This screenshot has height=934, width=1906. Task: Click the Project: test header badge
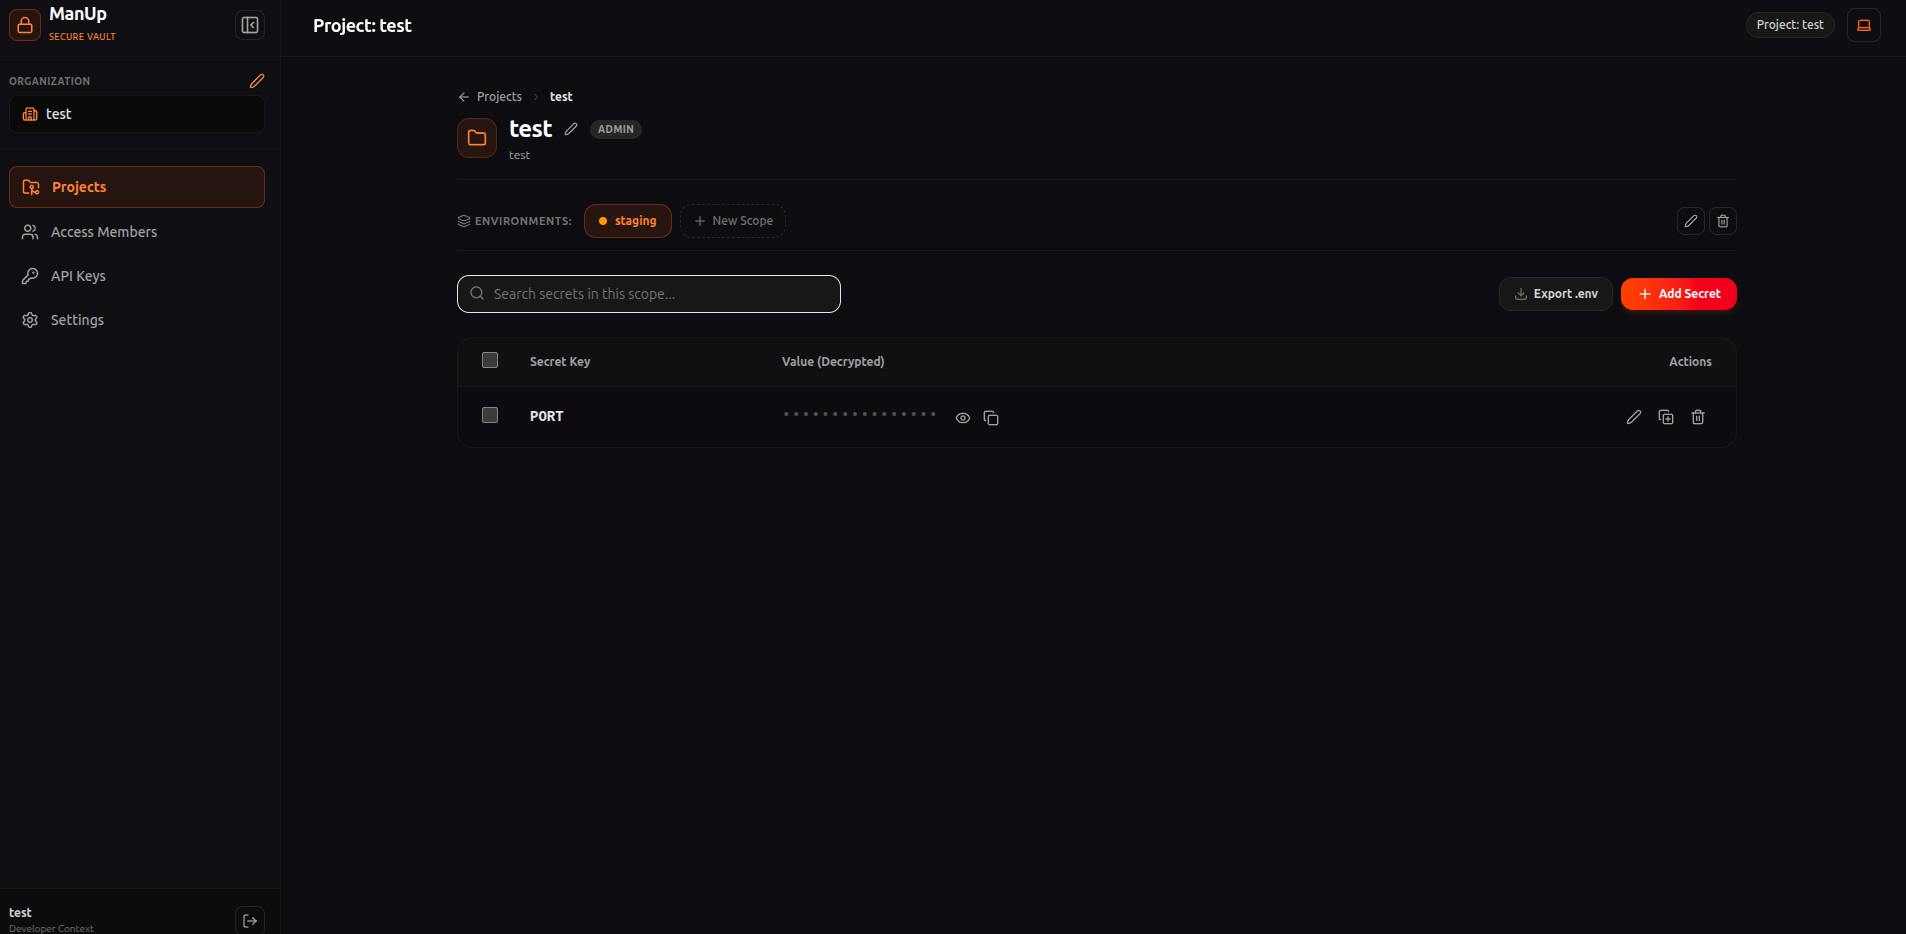[x=1790, y=25]
